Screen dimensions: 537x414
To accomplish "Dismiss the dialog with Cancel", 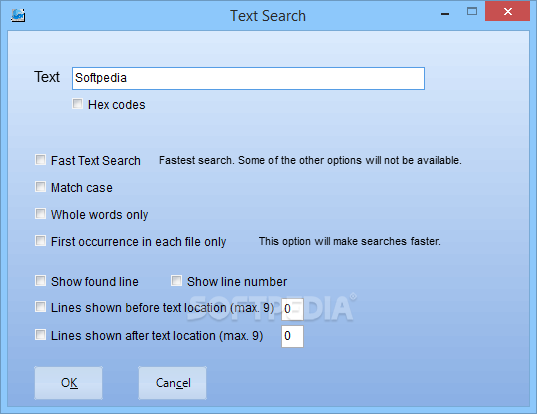I will coord(173,383).
